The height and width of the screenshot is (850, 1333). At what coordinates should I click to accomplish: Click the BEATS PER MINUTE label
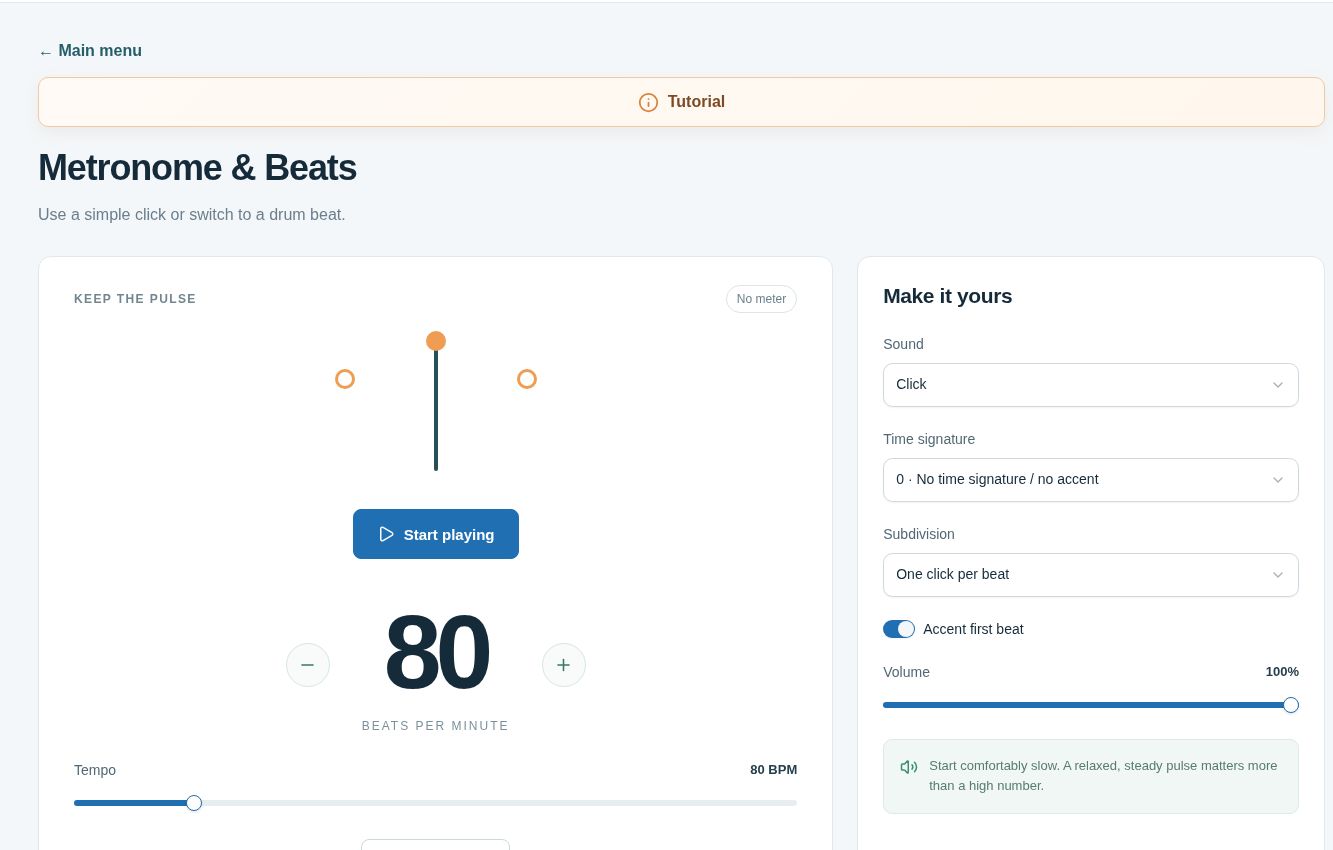click(435, 726)
